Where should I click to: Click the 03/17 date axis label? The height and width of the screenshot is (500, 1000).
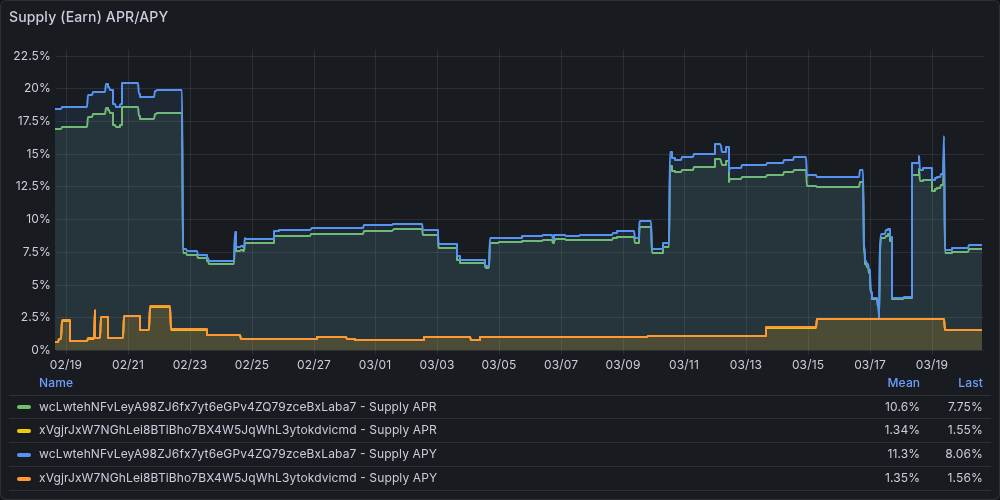coord(870,365)
